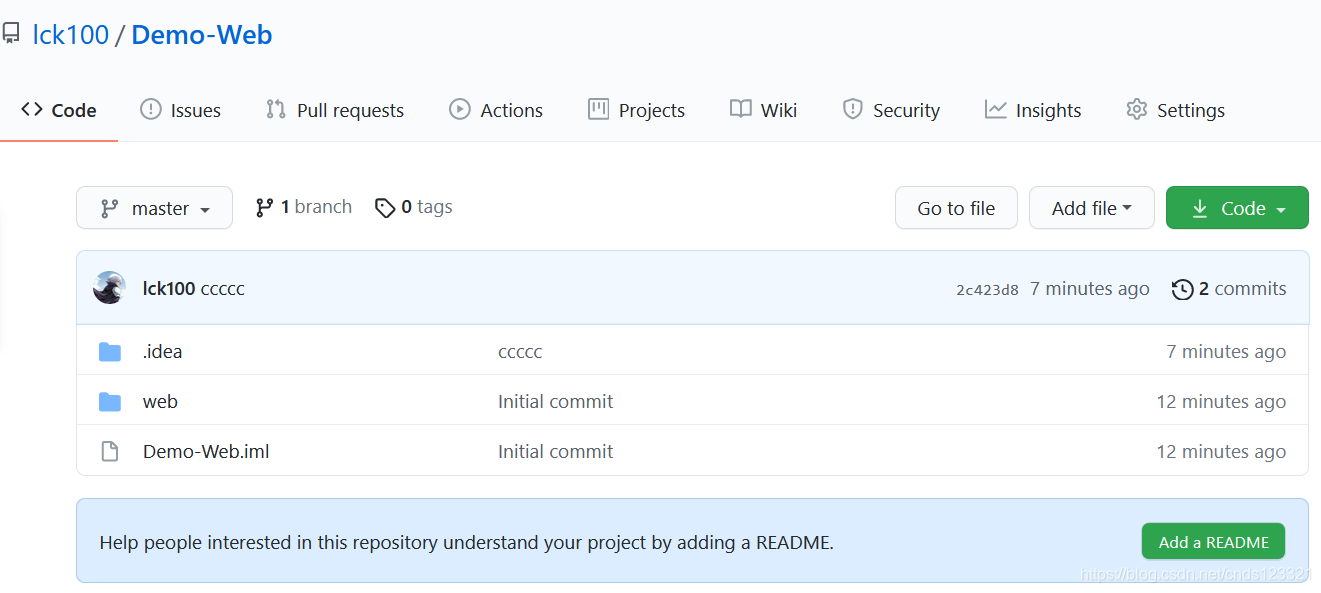Image resolution: width=1321 pixels, height=593 pixels.
Task: Click the Demo-Web.iml file icon
Action: 110,452
